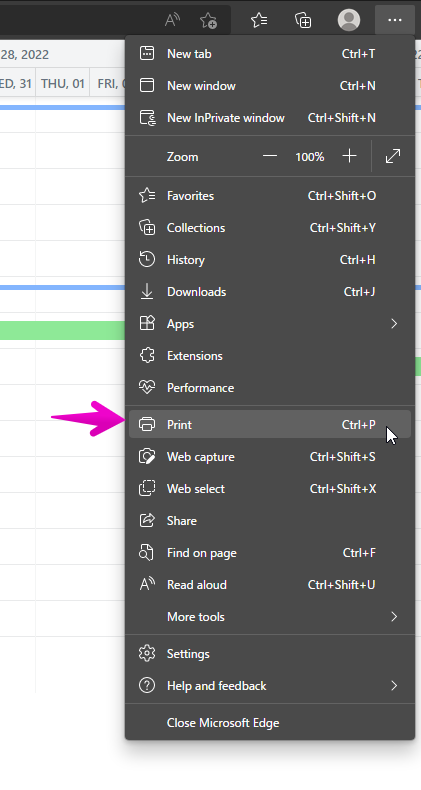The width and height of the screenshot is (421, 790).
Task: Open a New InPrivate window
Action: click(x=270, y=117)
